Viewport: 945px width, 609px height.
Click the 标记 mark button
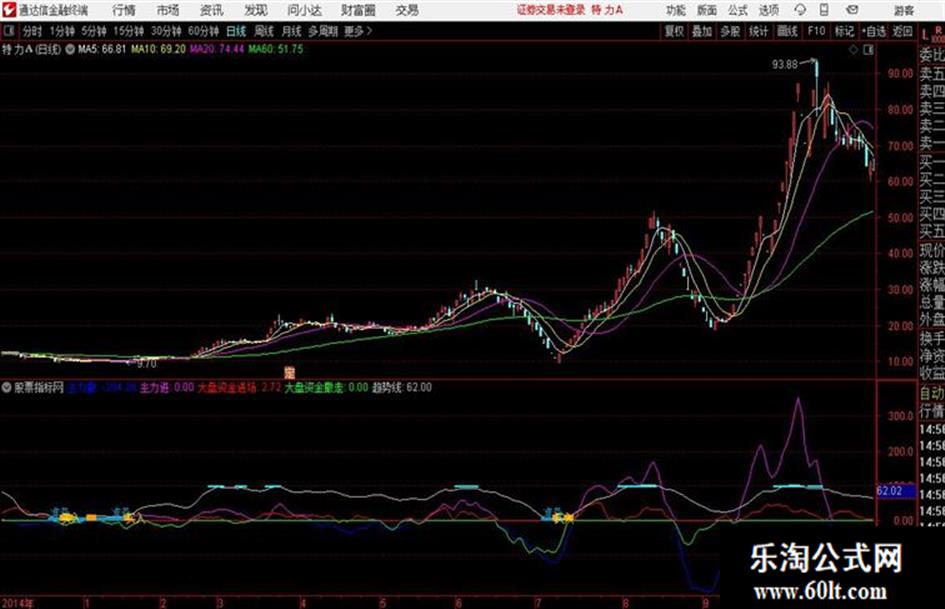click(x=844, y=31)
